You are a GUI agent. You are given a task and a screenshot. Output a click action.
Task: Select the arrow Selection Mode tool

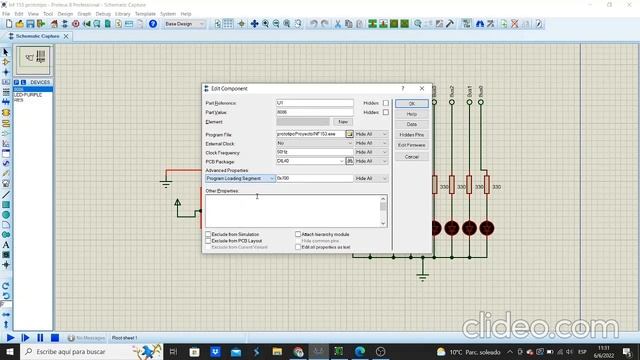pos(6,52)
